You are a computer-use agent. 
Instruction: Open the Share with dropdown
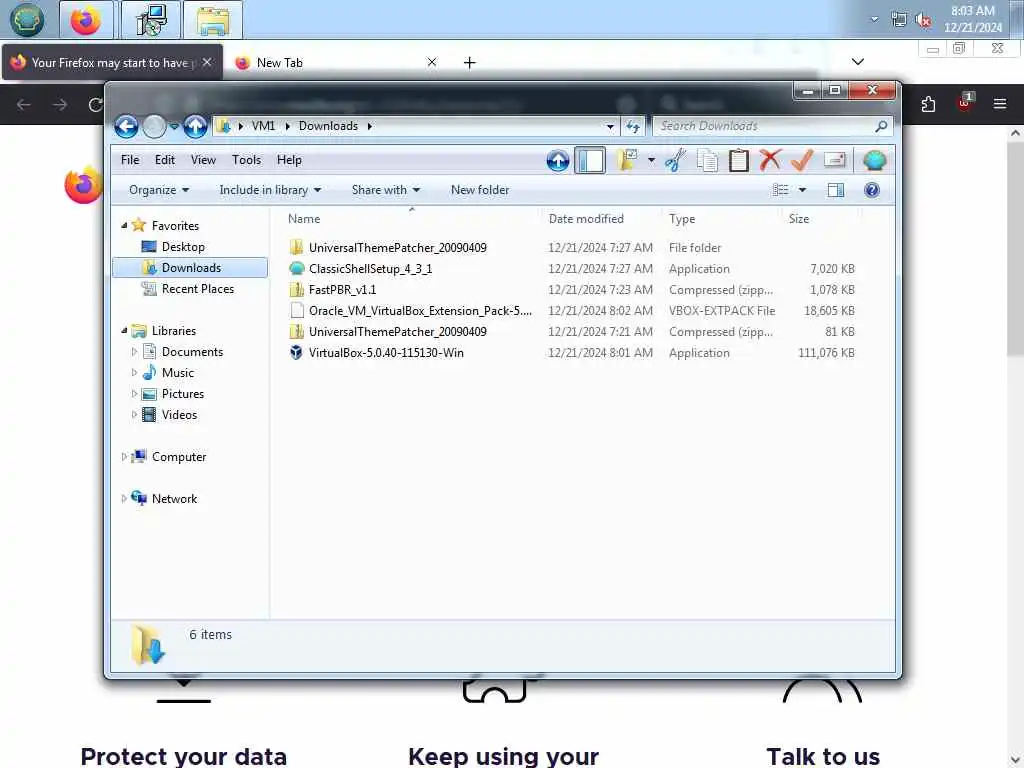point(385,190)
